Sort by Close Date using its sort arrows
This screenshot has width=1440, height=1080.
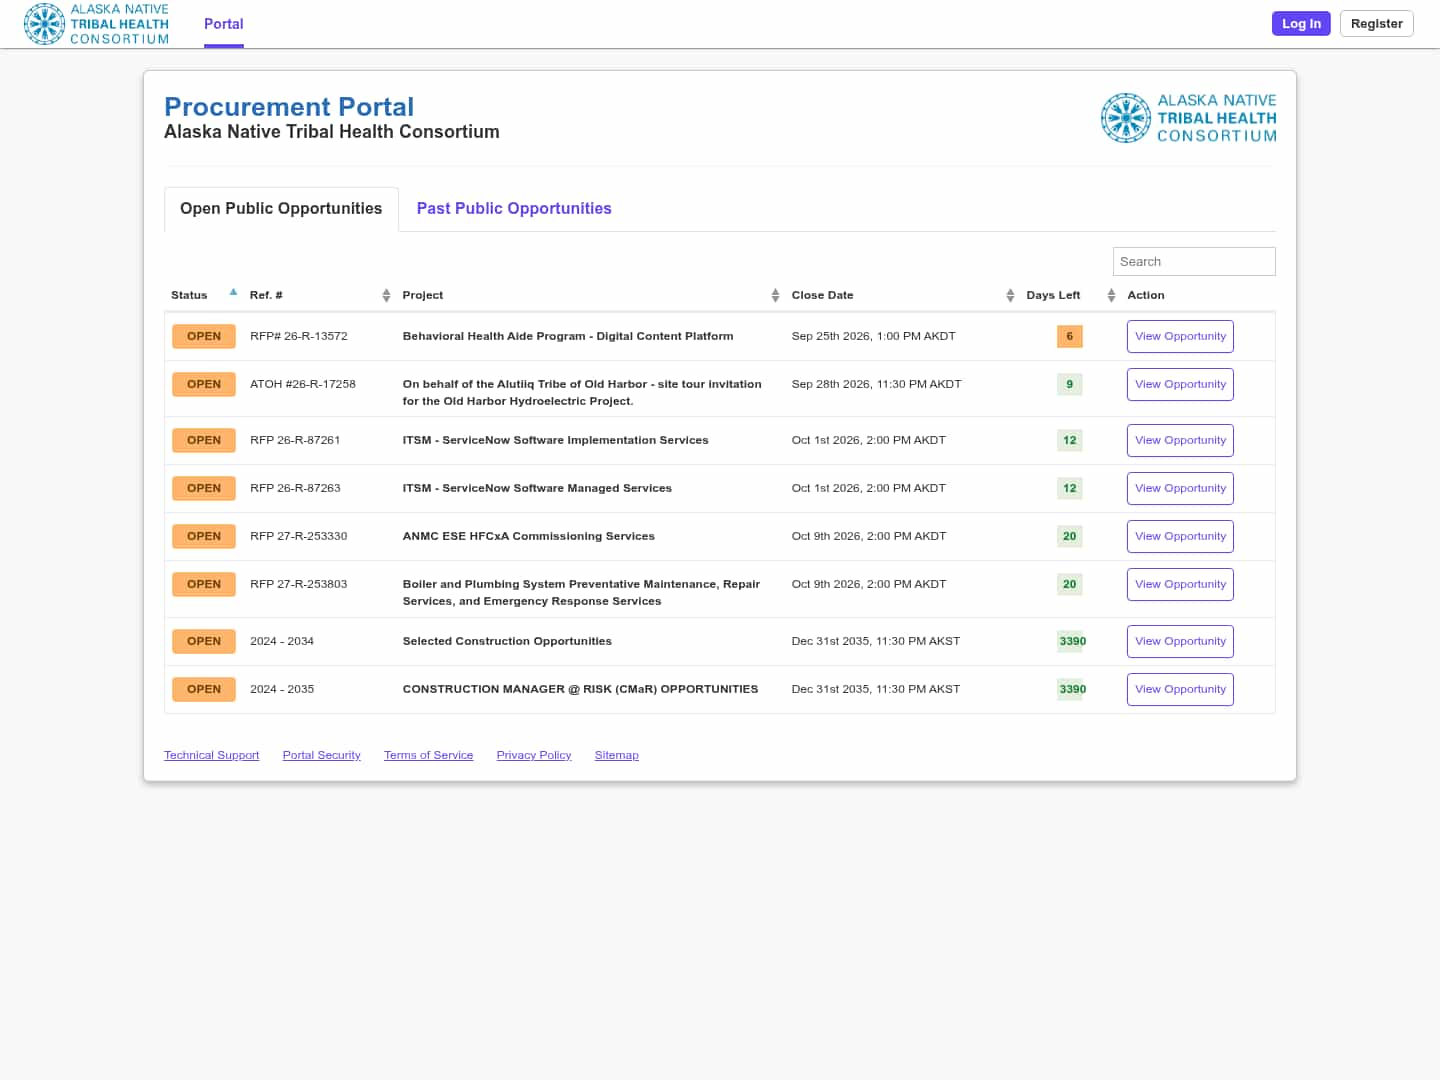pyautogui.click(x=1010, y=295)
